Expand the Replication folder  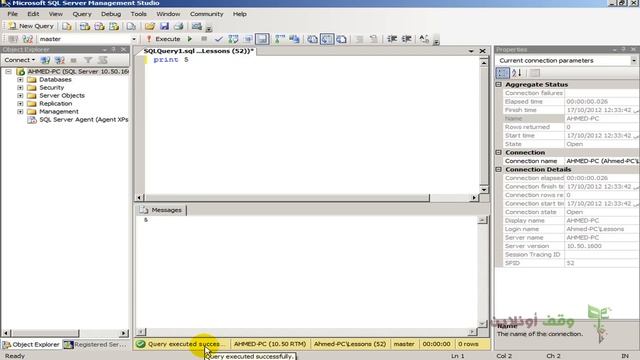[20, 104]
